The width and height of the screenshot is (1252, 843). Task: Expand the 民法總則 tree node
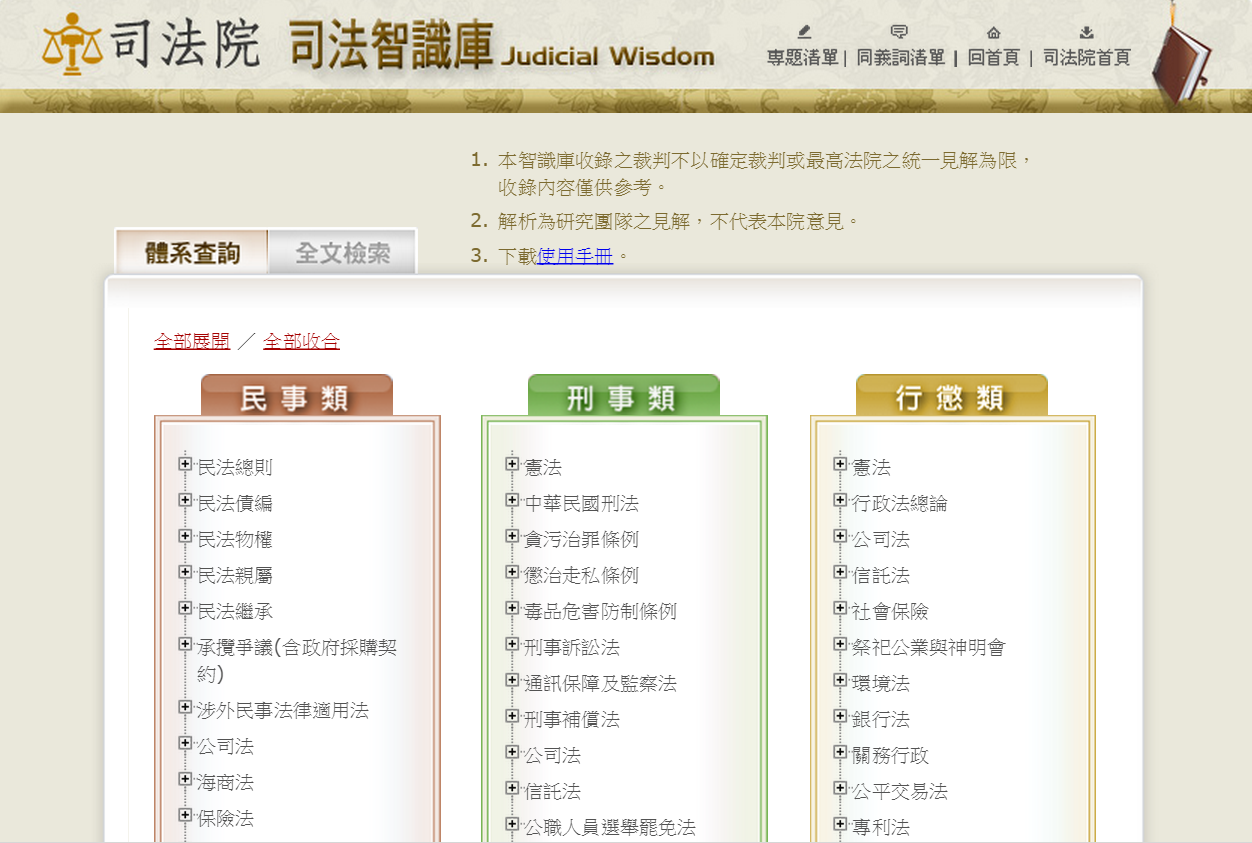pyautogui.click(x=185, y=464)
